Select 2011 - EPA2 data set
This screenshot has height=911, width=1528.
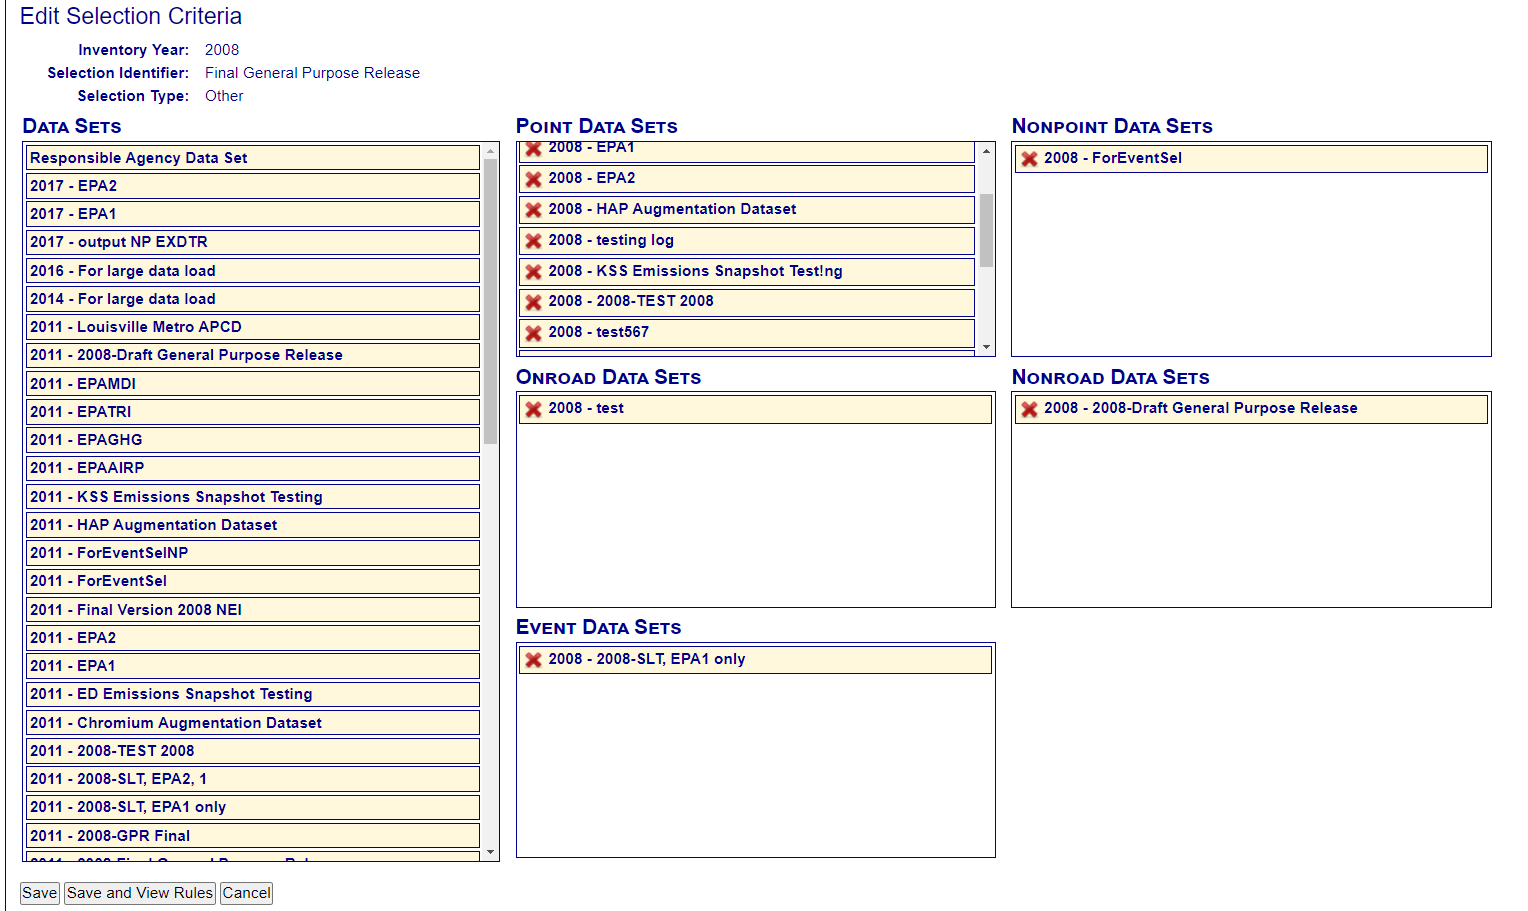(x=254, y=638)
